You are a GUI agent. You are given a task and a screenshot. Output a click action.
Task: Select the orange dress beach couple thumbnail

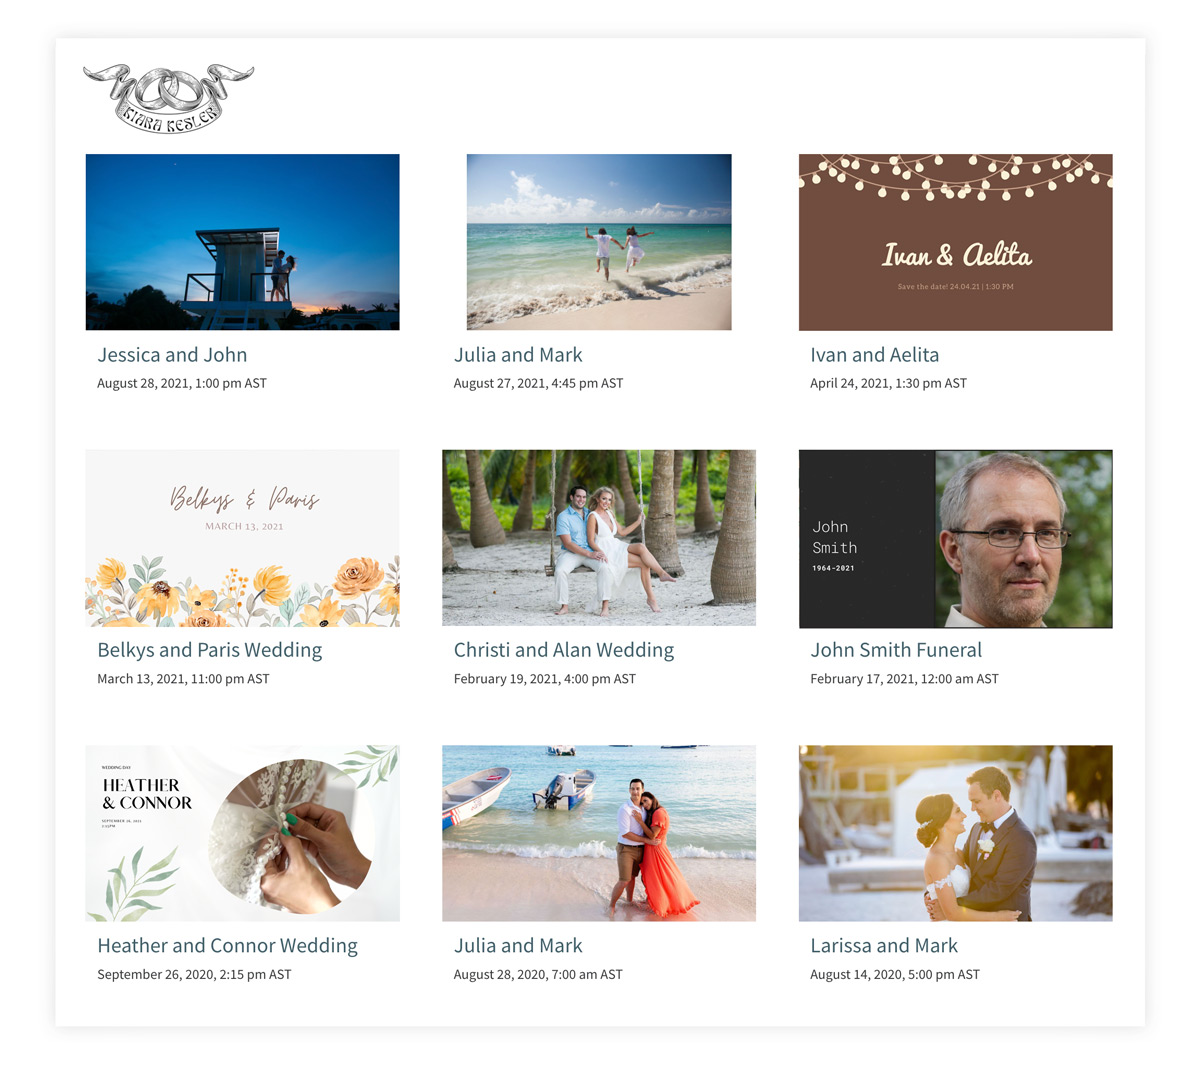[599, 833]
